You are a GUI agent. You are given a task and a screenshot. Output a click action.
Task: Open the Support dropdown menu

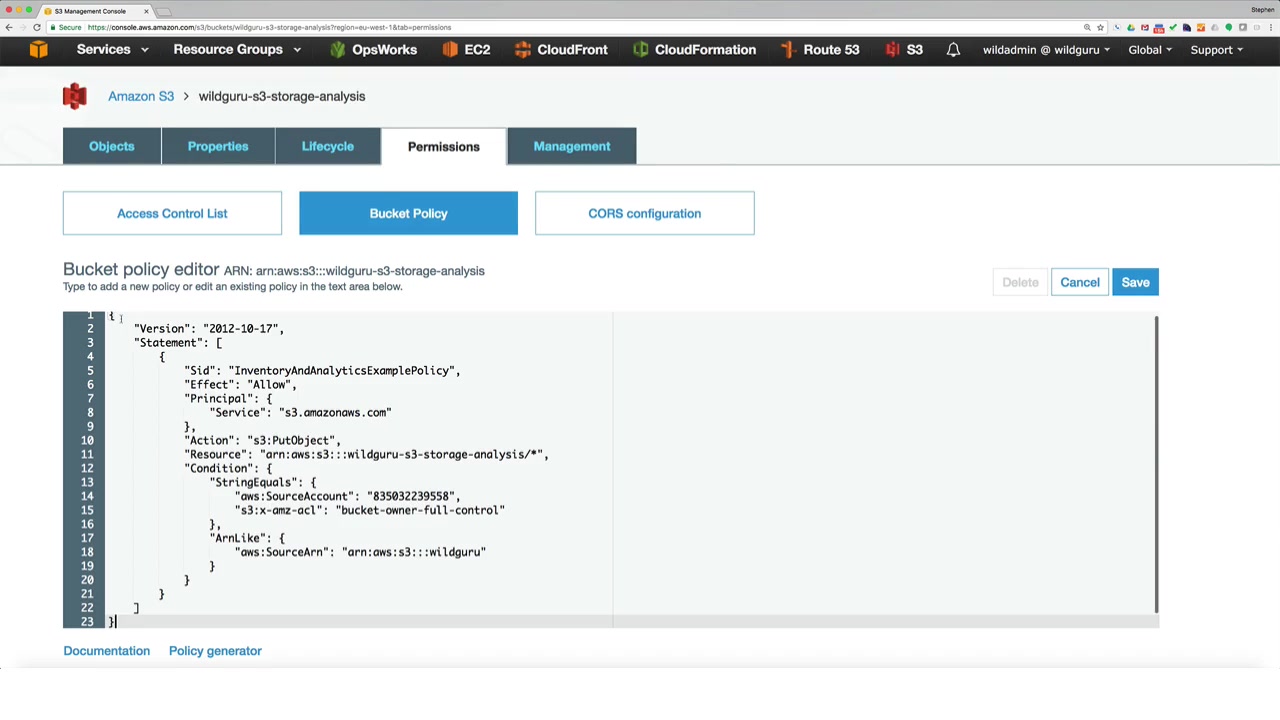click(x=1217, y=50)
